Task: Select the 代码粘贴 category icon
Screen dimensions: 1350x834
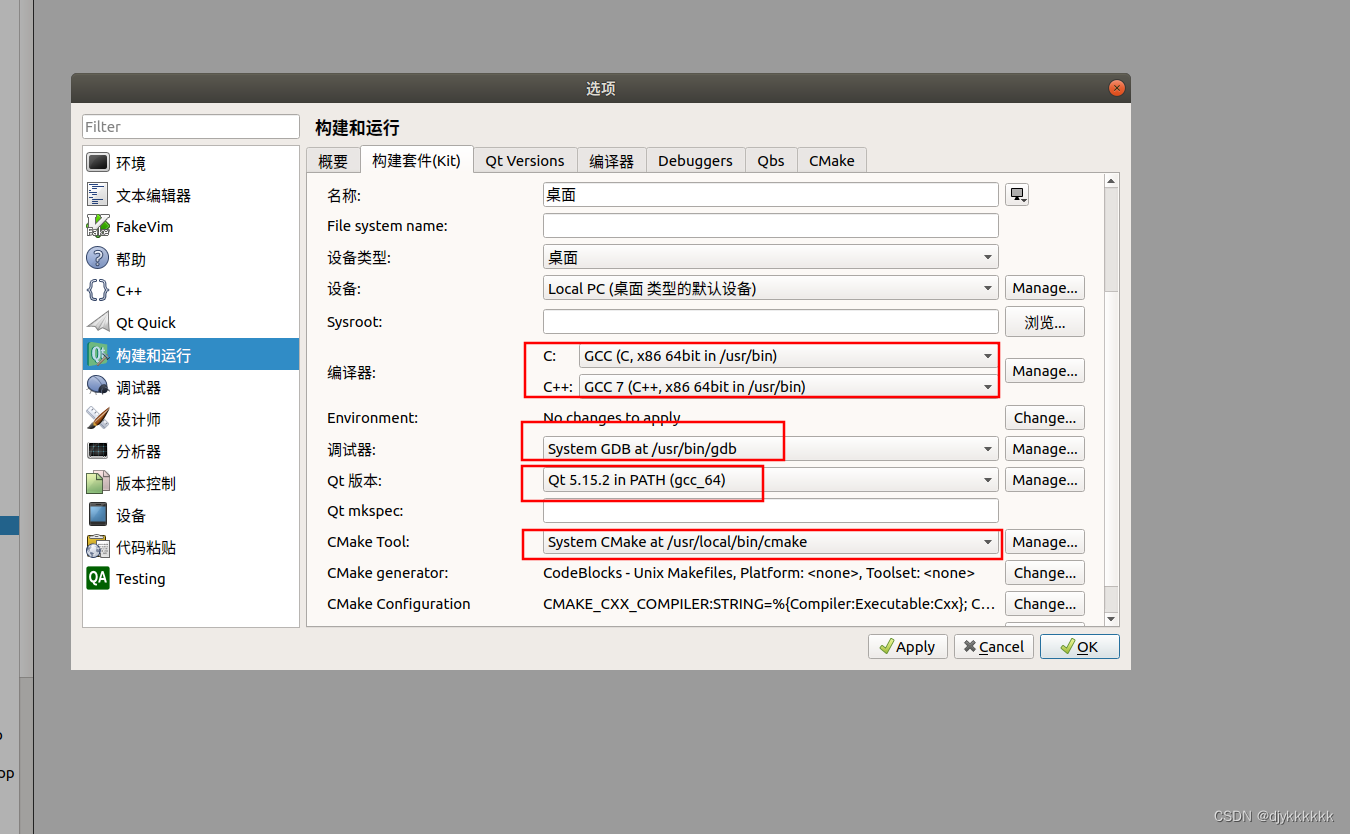Action: coord(98,546)
